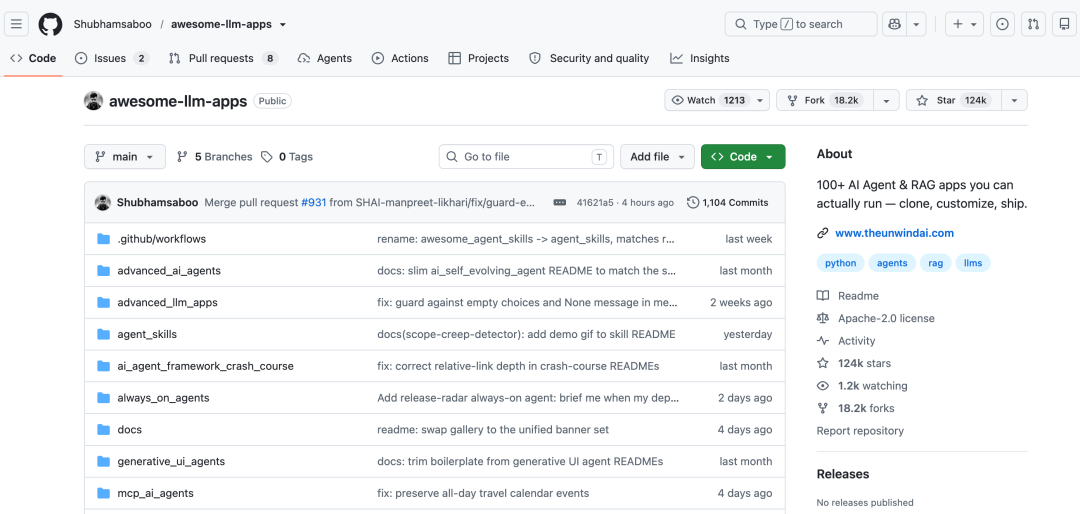Expand the Fork options dropdown arrow
1080x514 pixels.
point(886,101)
